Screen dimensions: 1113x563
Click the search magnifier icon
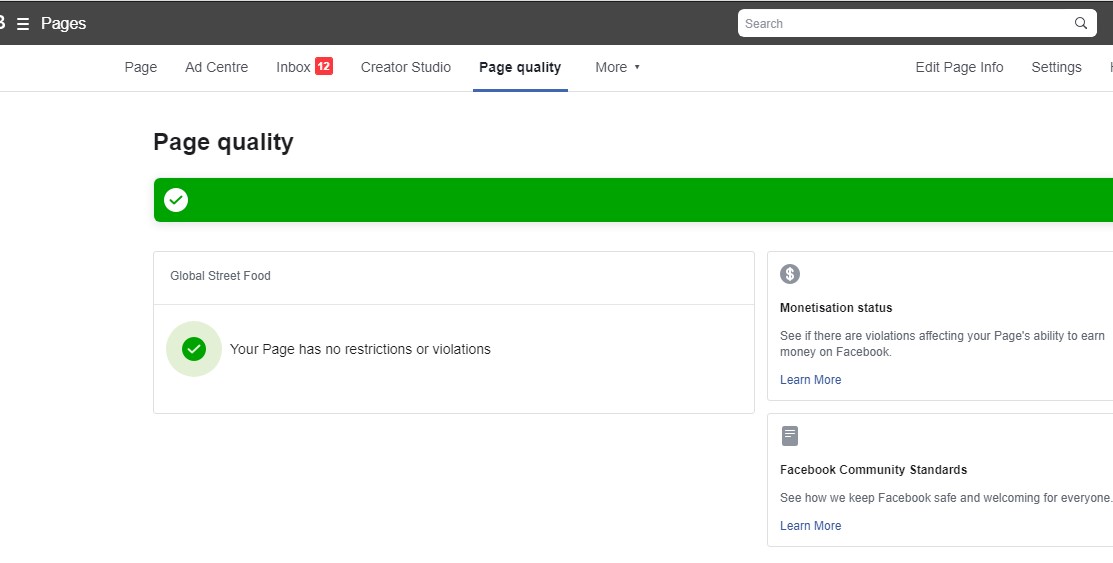pos(1080,23)
